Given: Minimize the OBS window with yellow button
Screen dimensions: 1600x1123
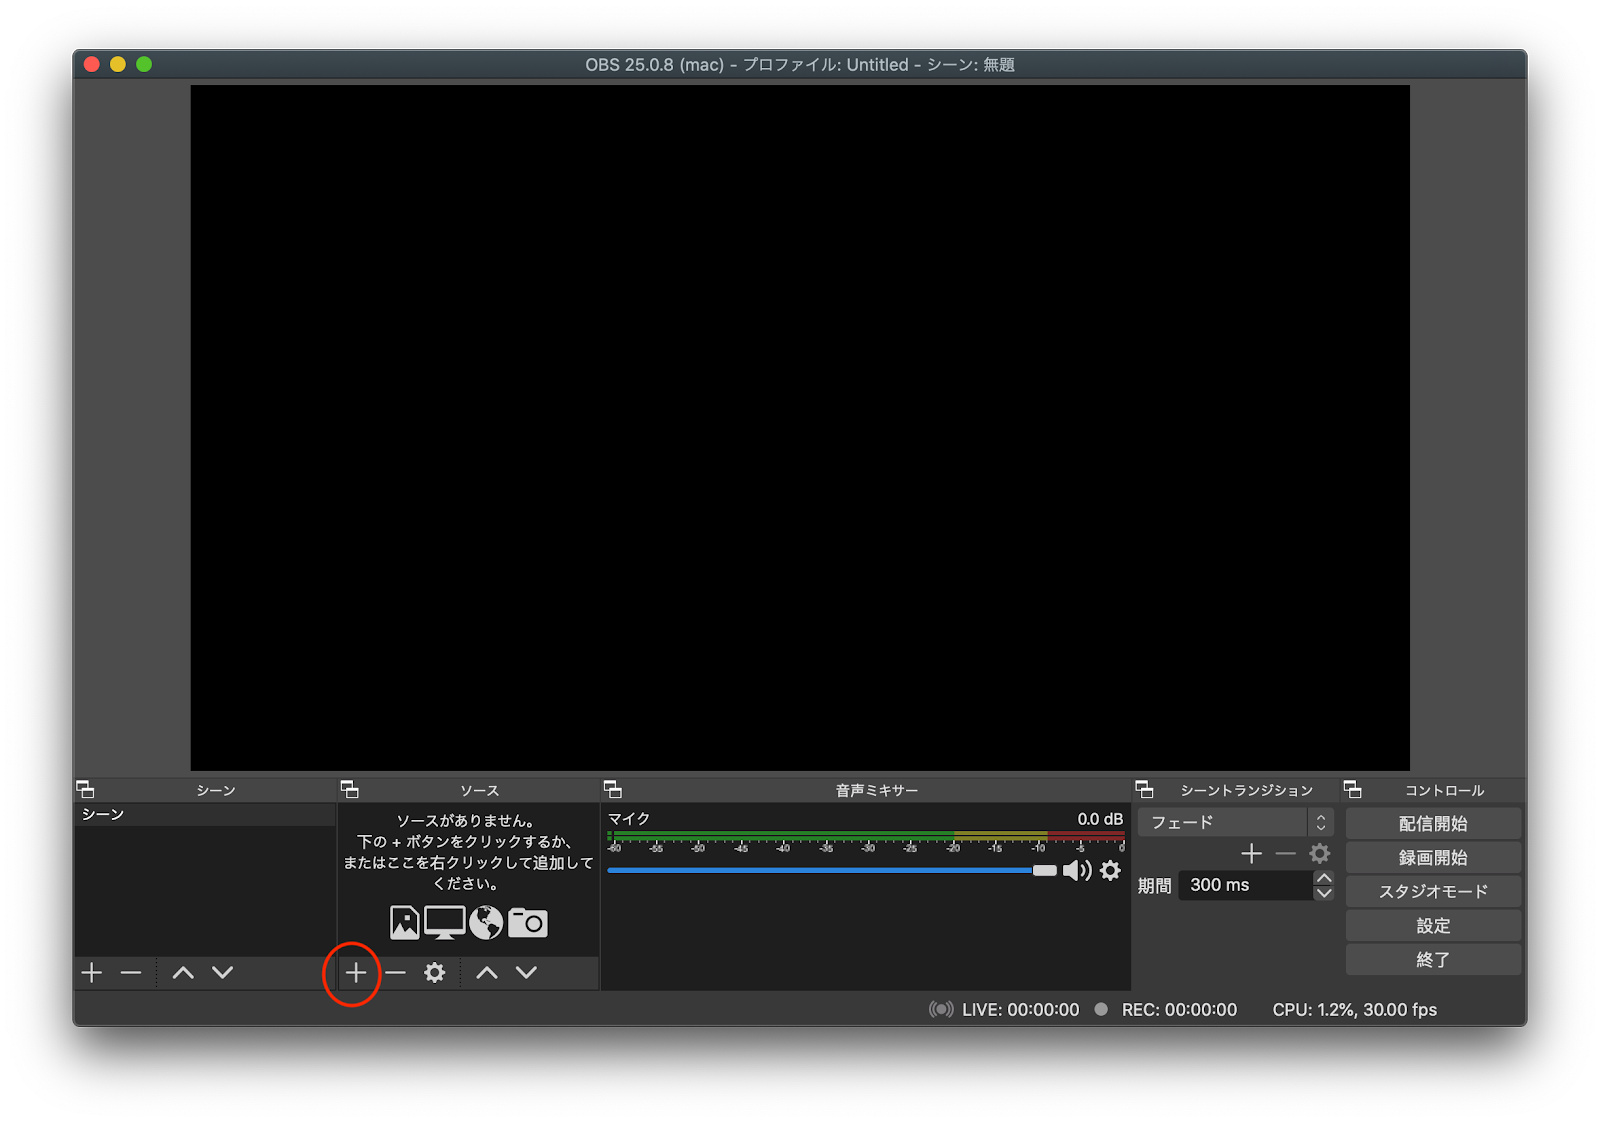Looking at the screenshot, I should tap(118, 64).
